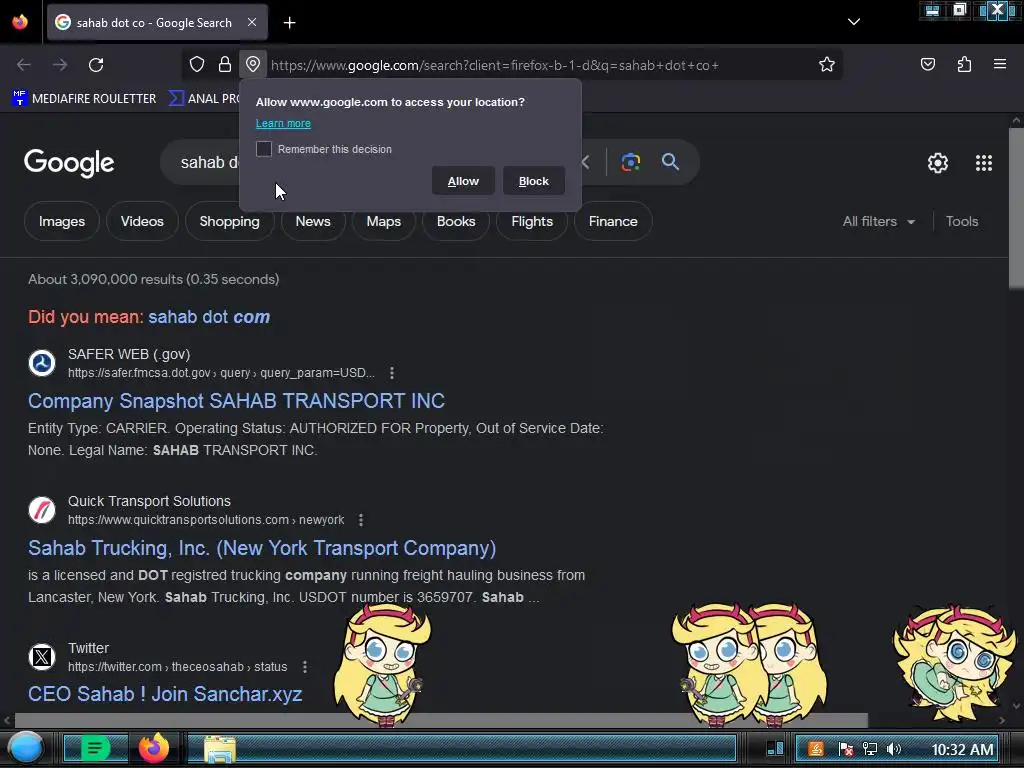Image resolution: width=1024 pixels, height=768 pixels.
Task: Switch to Flights results
Action: pyautogui.click(x=532, y=221)
